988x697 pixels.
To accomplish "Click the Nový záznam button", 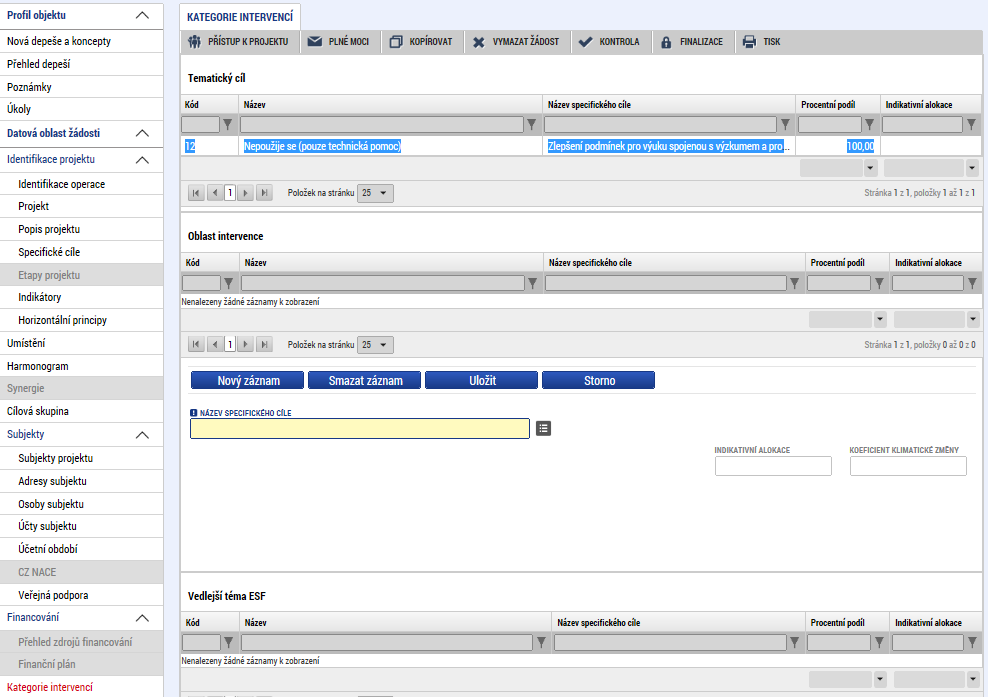I will tap(248, 380).
